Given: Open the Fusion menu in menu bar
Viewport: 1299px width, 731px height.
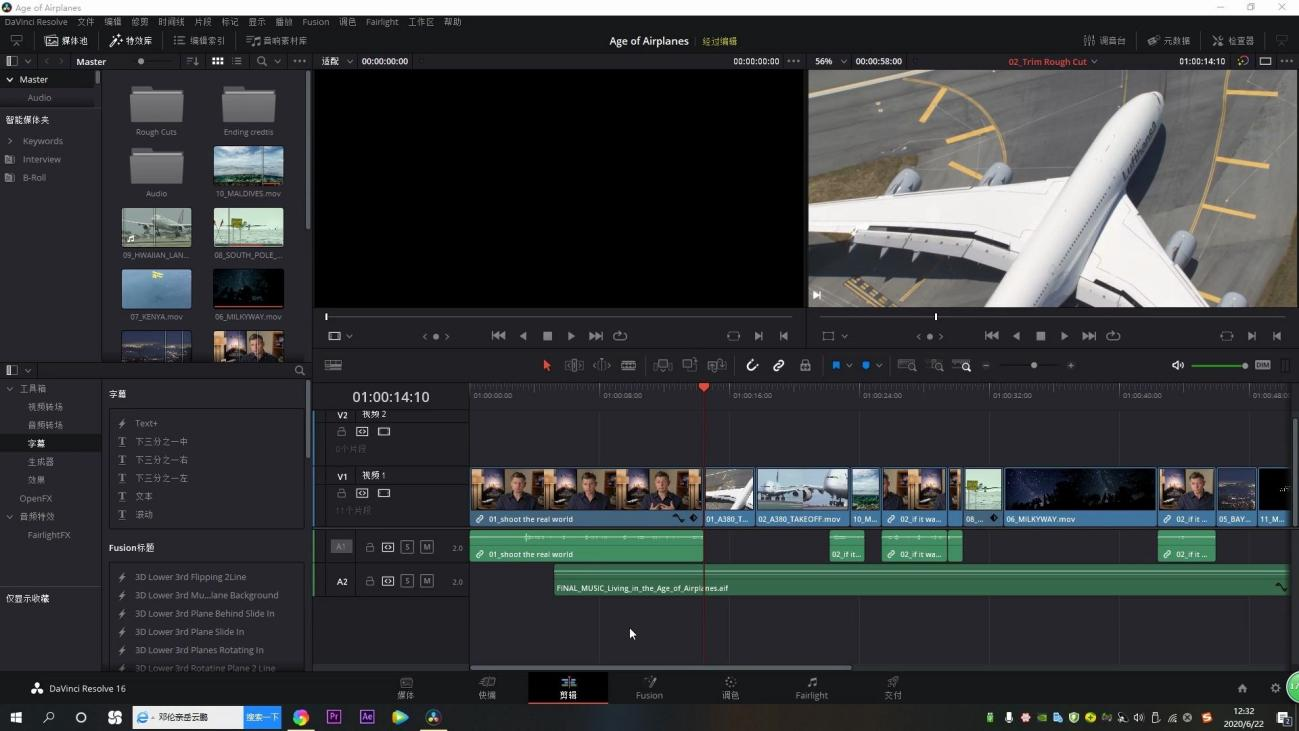Looking at the screenshot, I should 315,21.
